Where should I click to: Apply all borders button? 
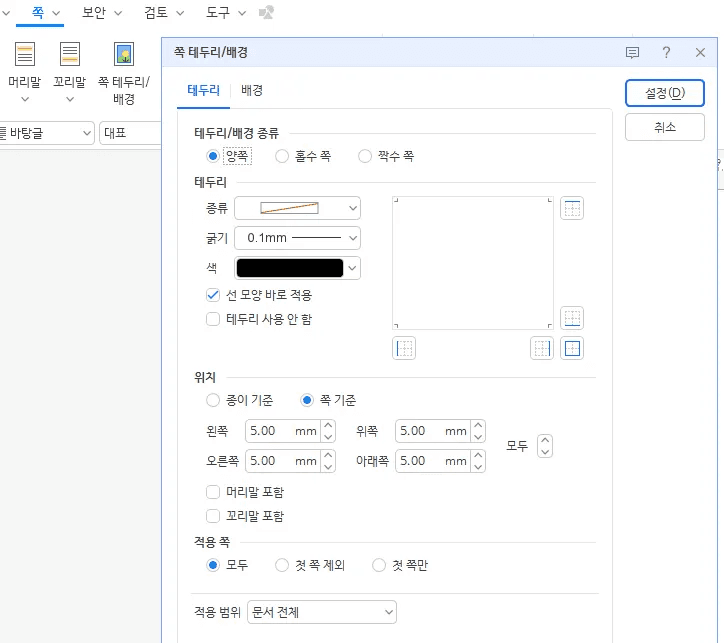click(572, 349)
